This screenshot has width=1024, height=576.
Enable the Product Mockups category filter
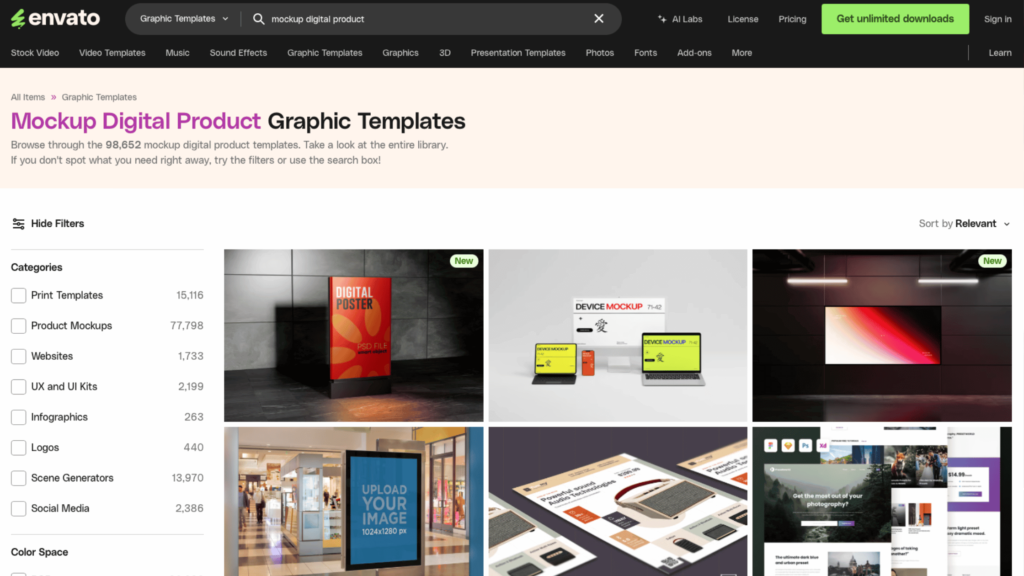[x=19, y=326]
